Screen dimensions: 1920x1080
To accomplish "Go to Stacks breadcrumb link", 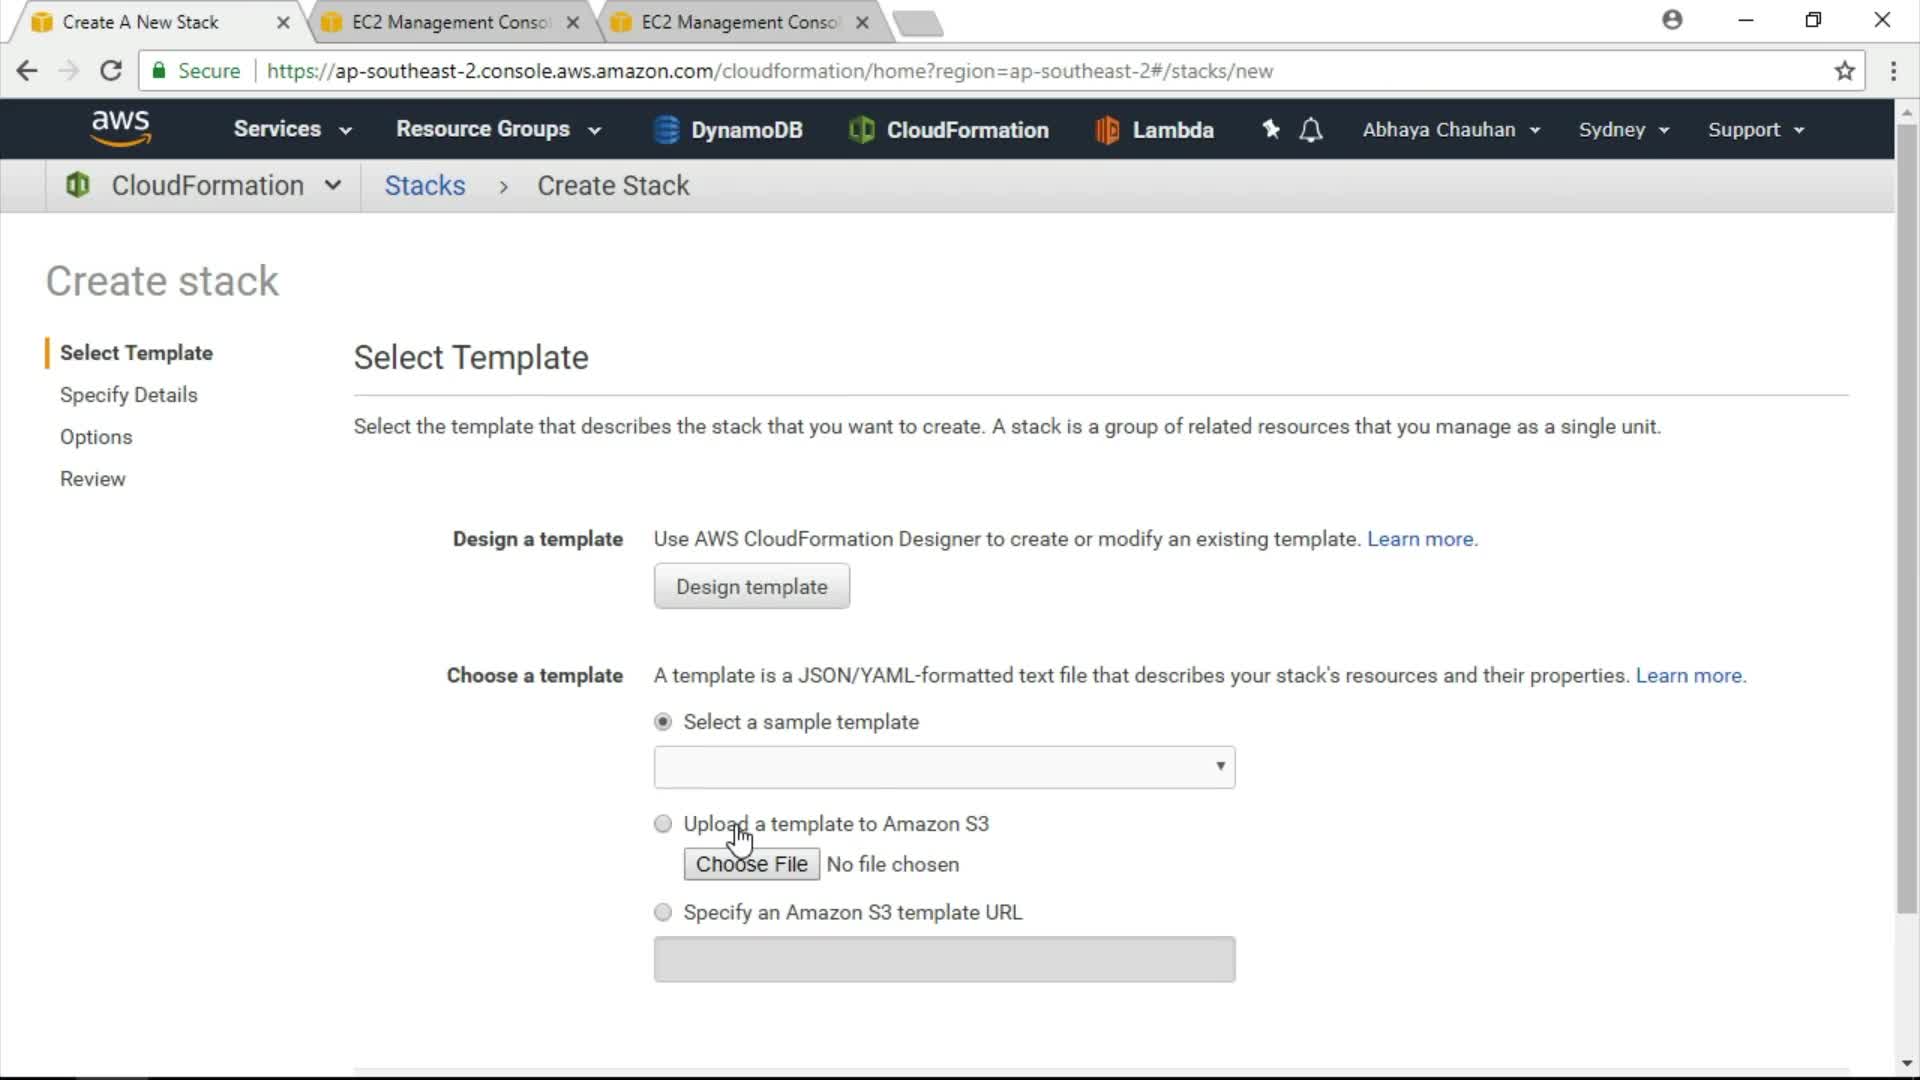I will click(425, 186).
